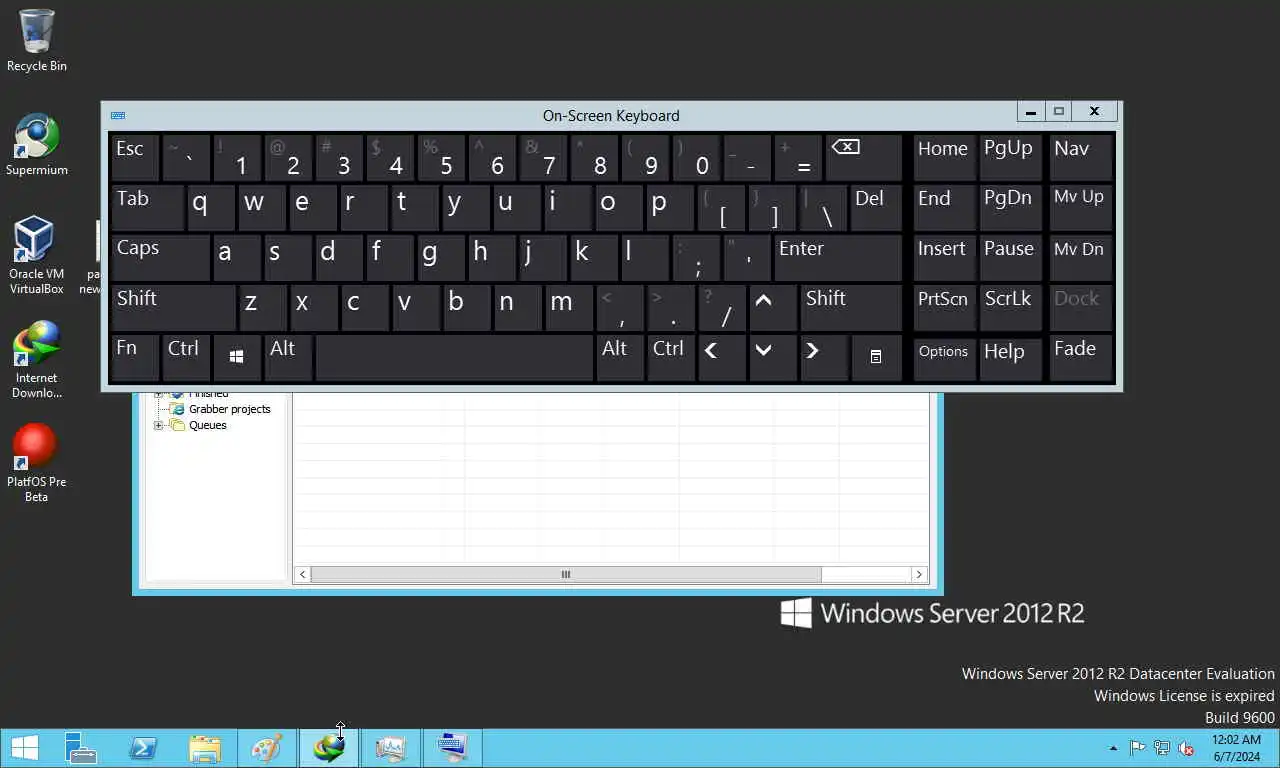Tap the Pause key

(1010, 258)
